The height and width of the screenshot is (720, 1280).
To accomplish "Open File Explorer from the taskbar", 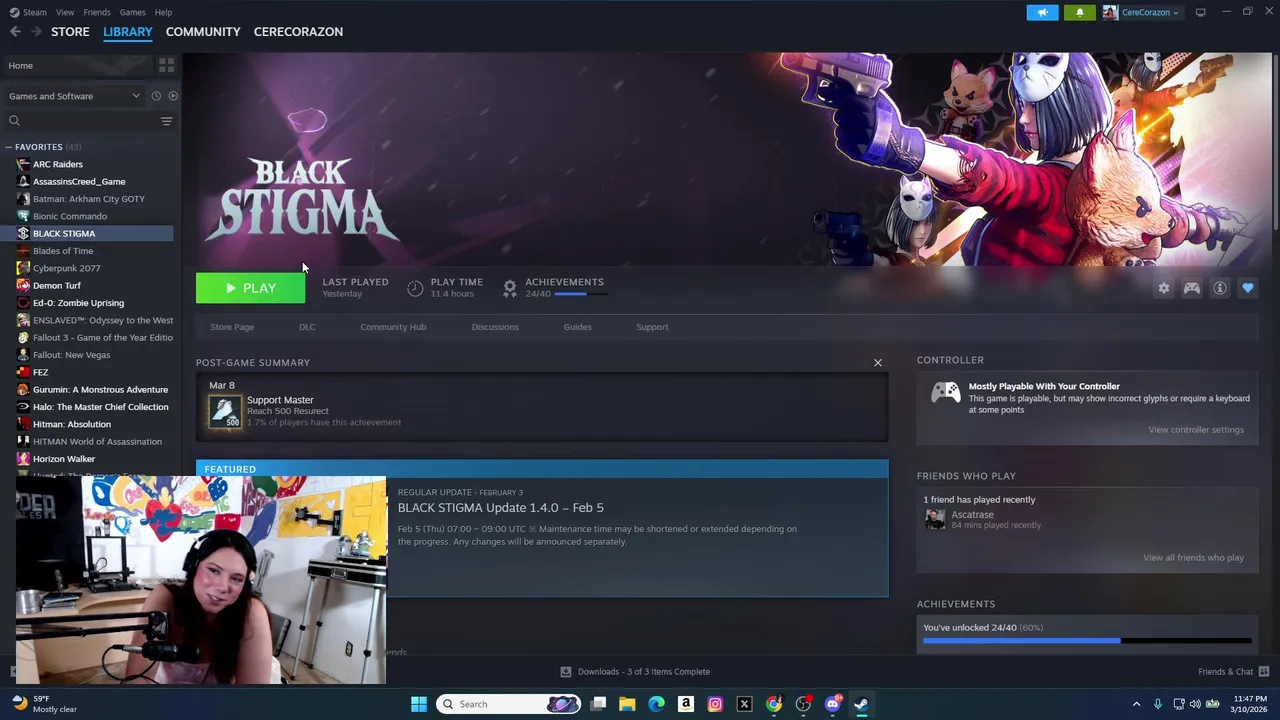I will [627, 704].
